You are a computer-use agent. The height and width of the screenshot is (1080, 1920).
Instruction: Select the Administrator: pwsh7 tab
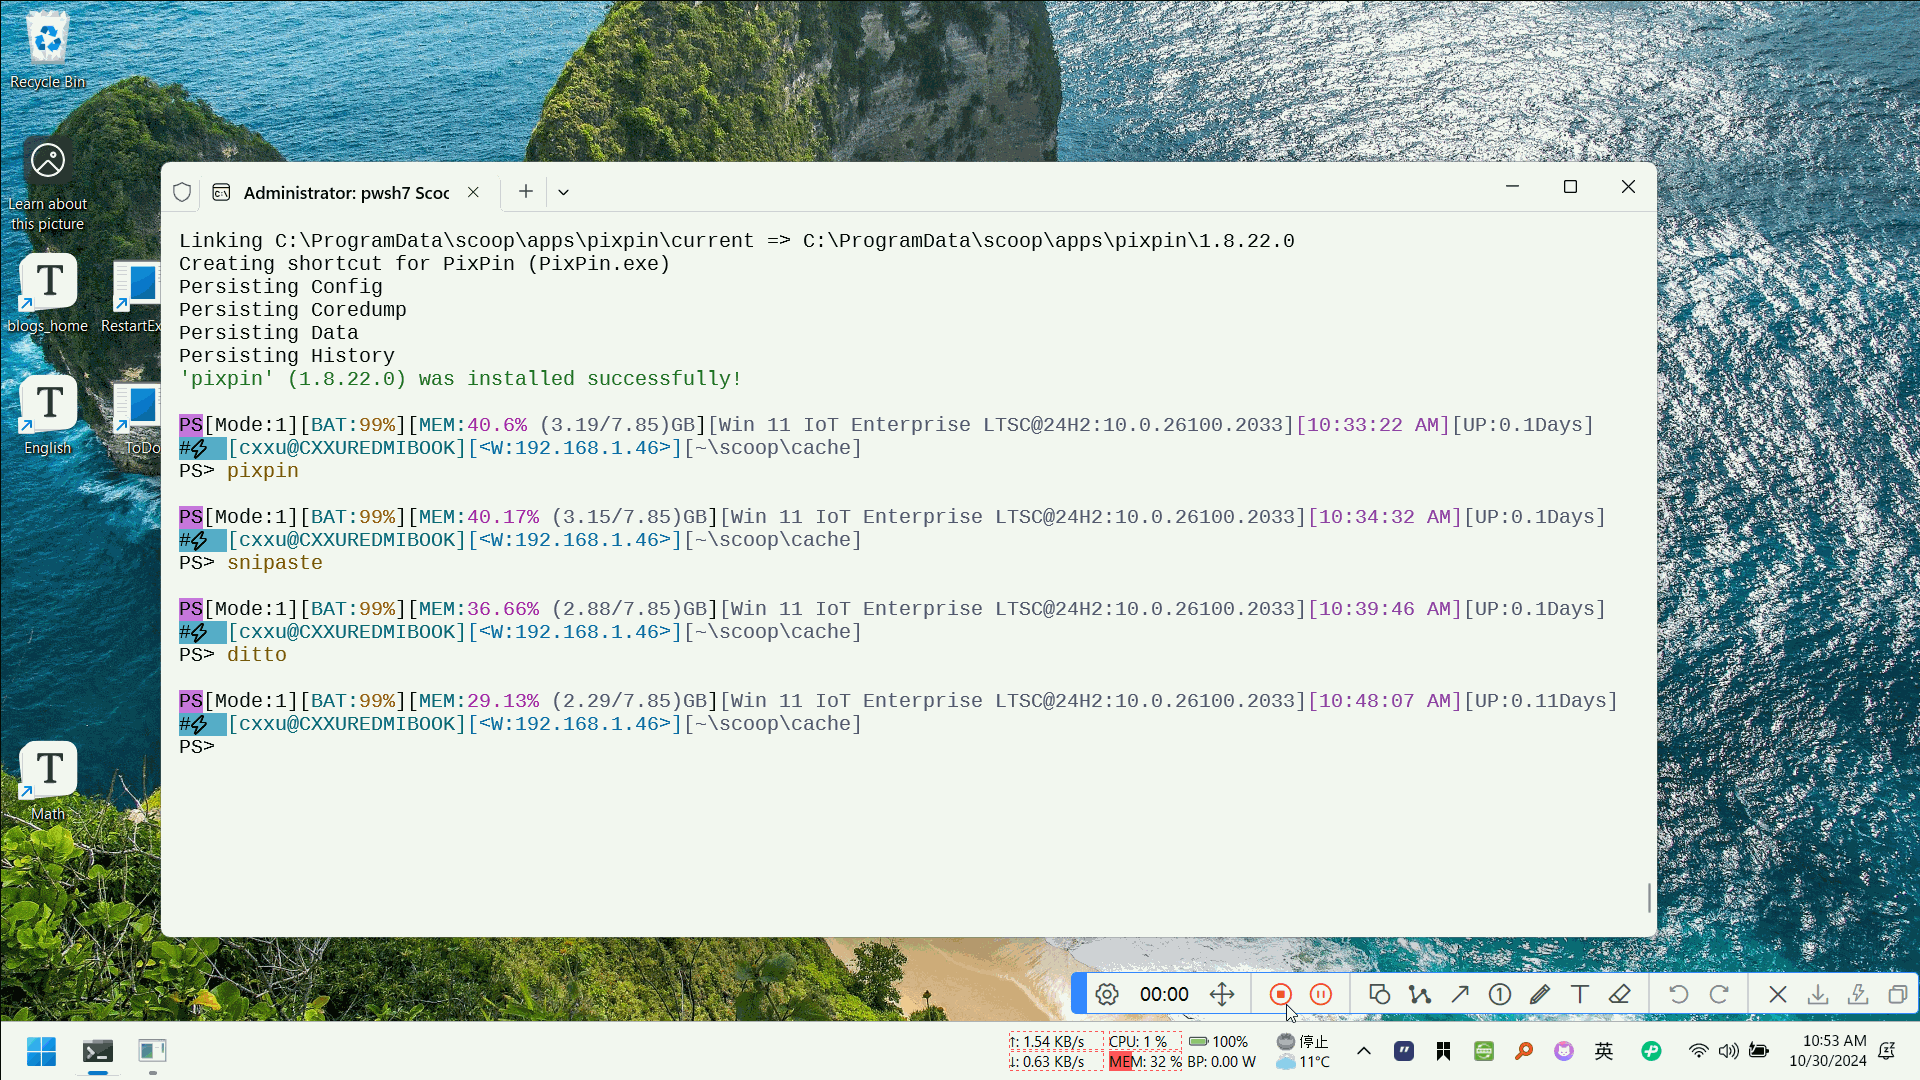click(x=345, y=192)
